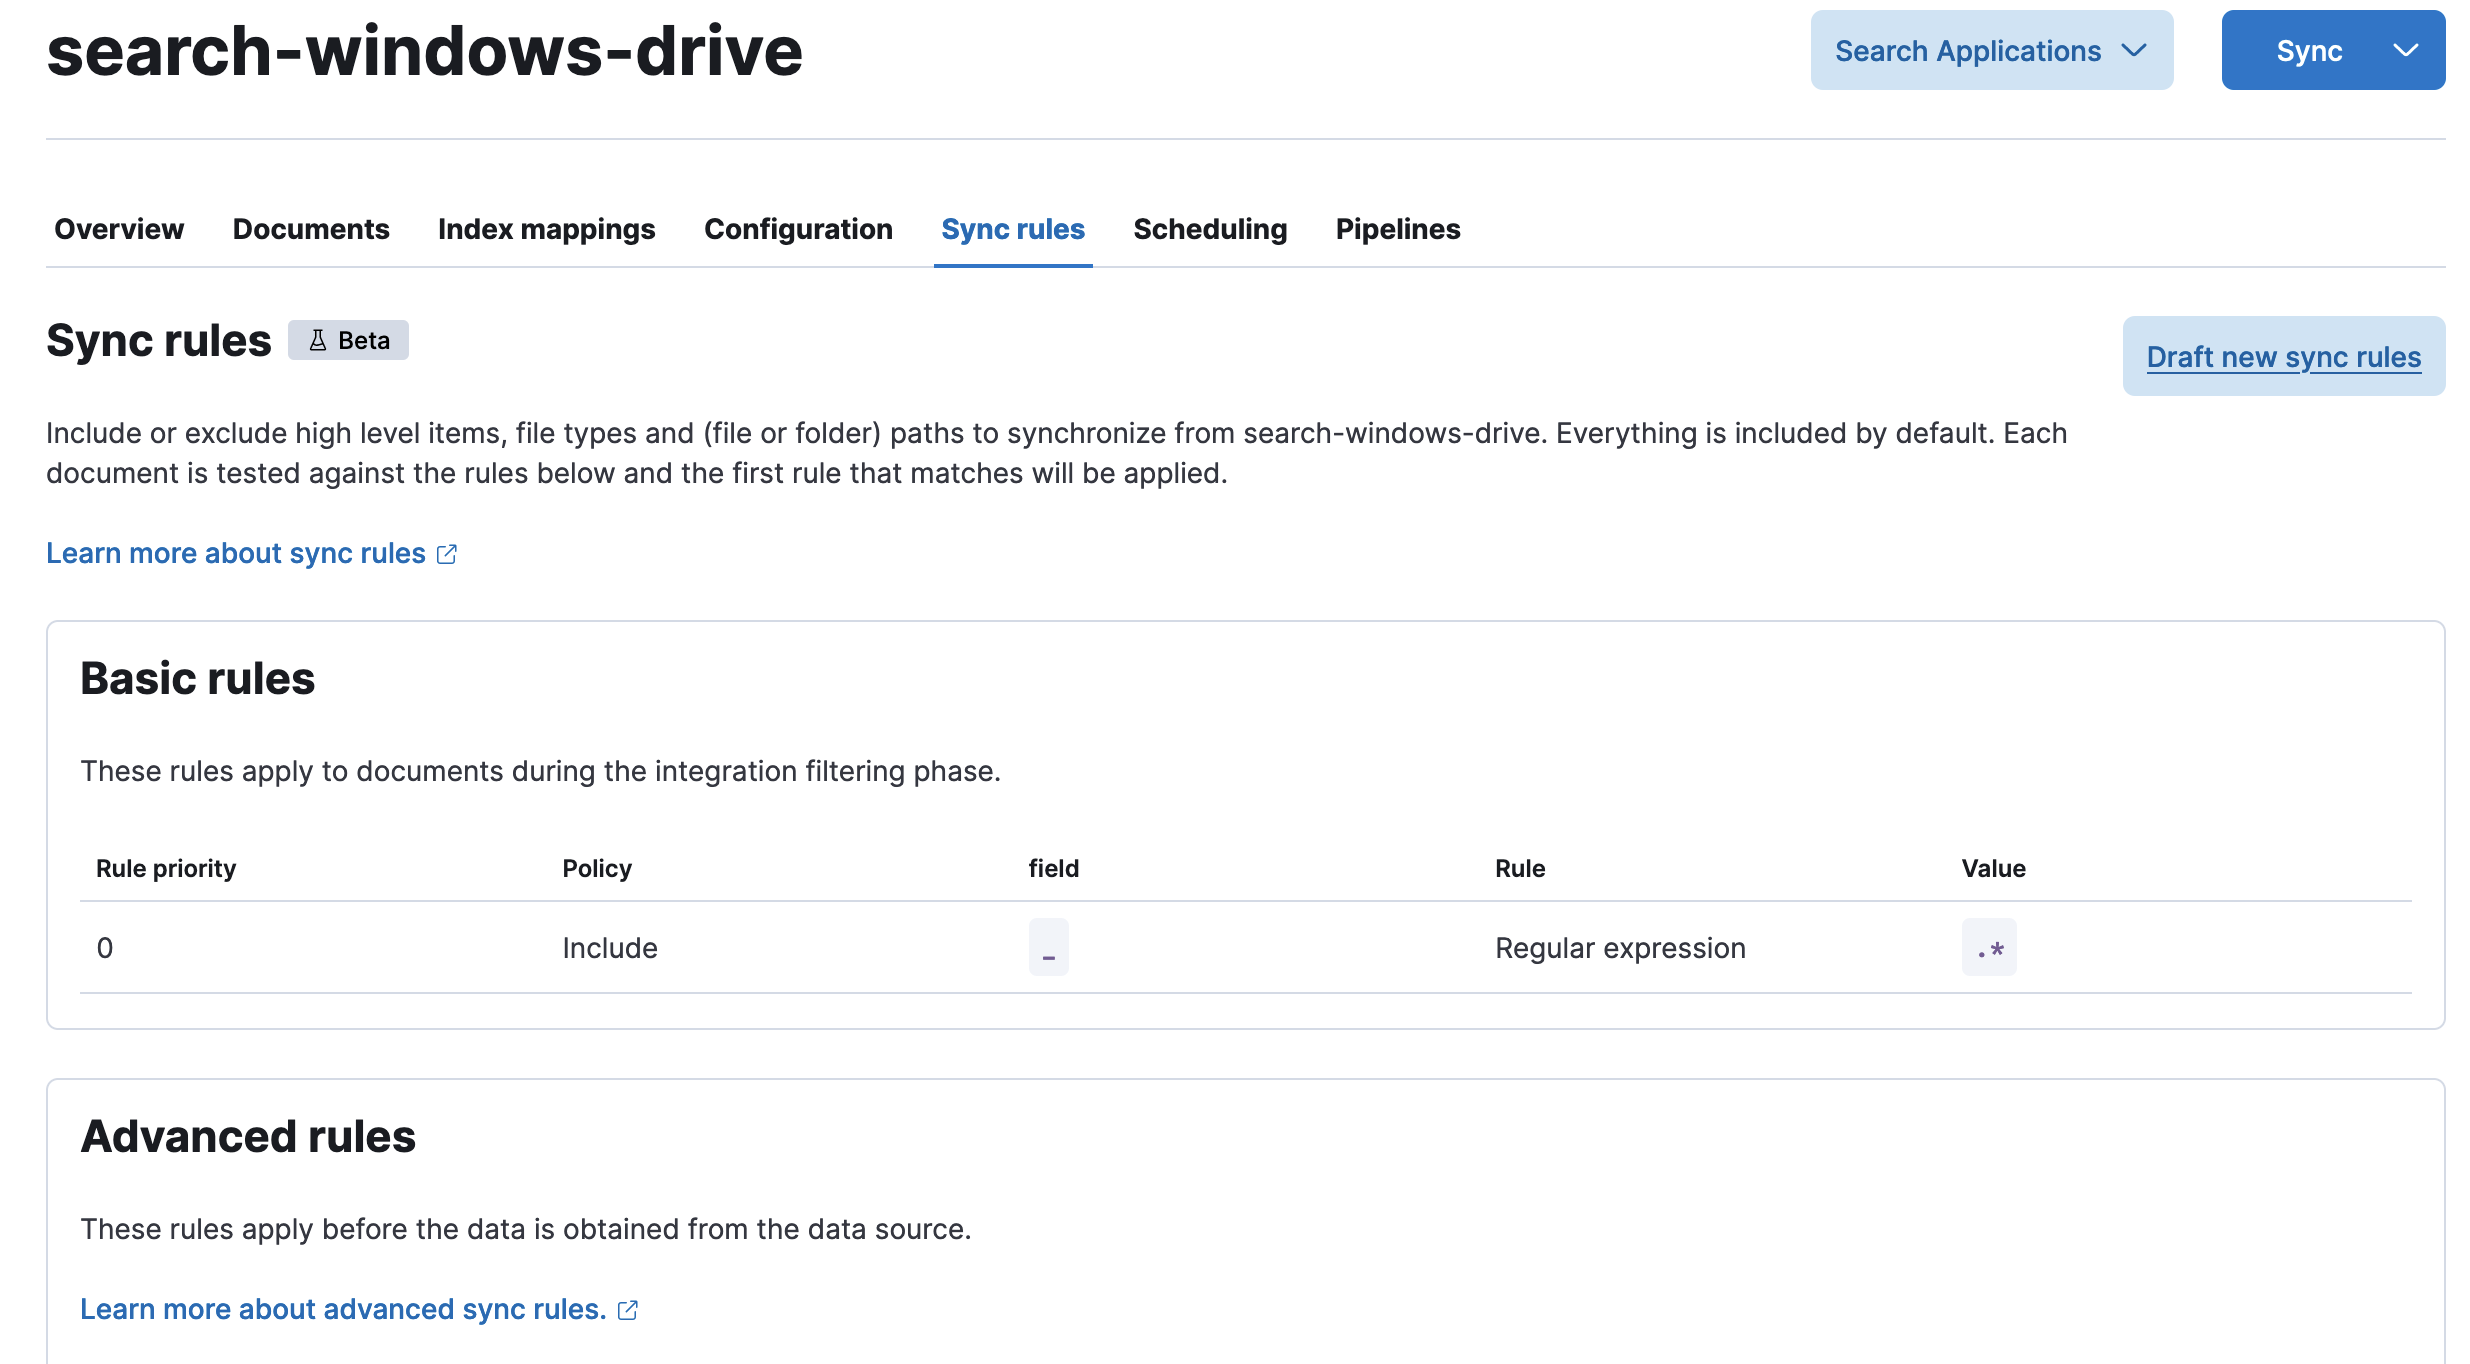
Task: Open the Search Applications dropdown
Action: [1990, 51]
